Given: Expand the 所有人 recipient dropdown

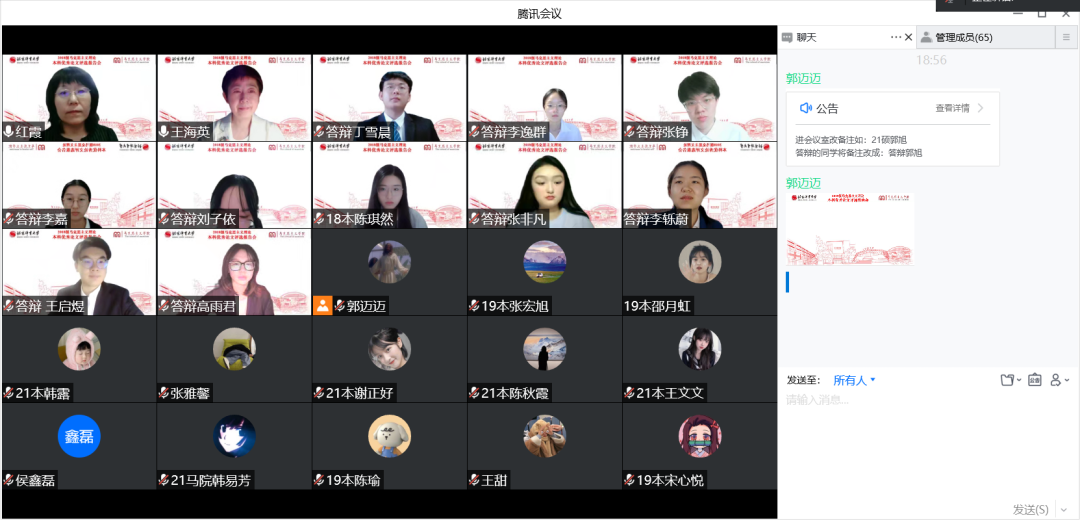Looking at the screenshot, I should [855, 380].
